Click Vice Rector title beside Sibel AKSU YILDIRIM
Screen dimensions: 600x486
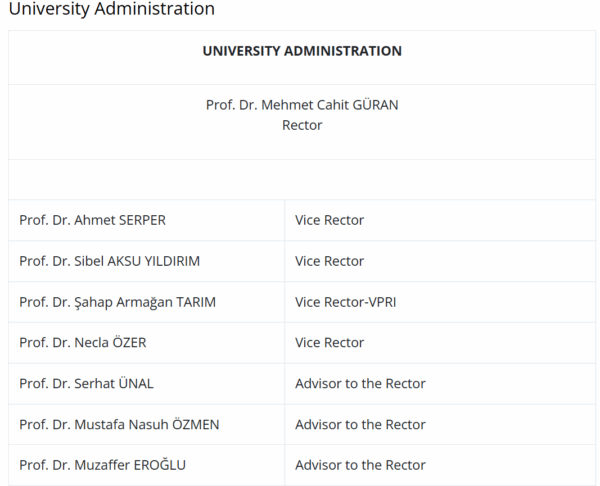(329, 261)
